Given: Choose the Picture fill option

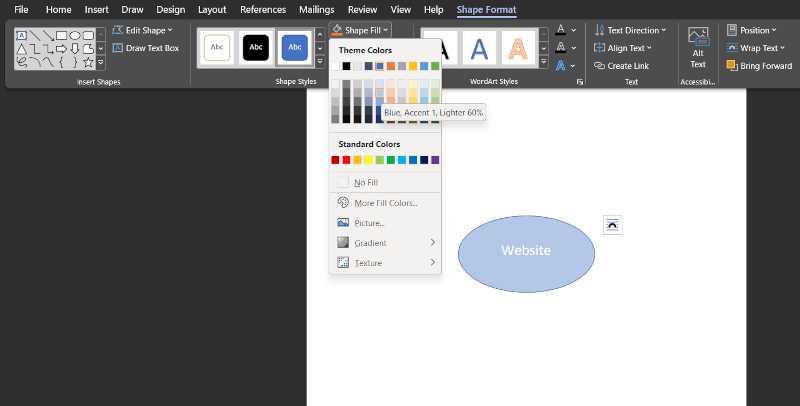Looking at the screenshot, I should 368,223.
